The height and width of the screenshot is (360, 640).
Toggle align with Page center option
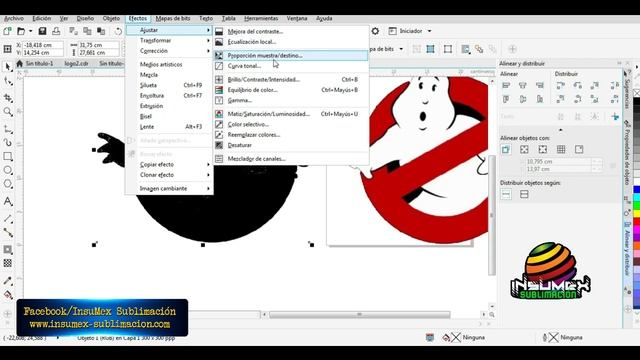click(542, 149)
